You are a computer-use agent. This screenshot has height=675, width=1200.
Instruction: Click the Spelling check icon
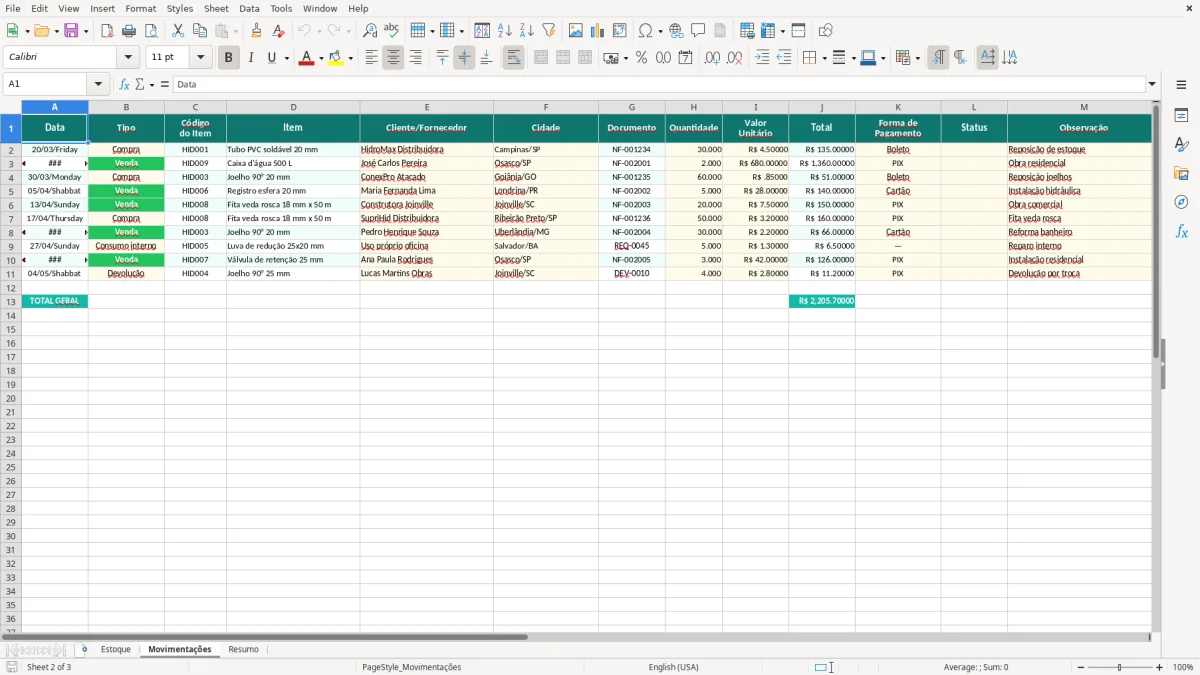[391, 31]
